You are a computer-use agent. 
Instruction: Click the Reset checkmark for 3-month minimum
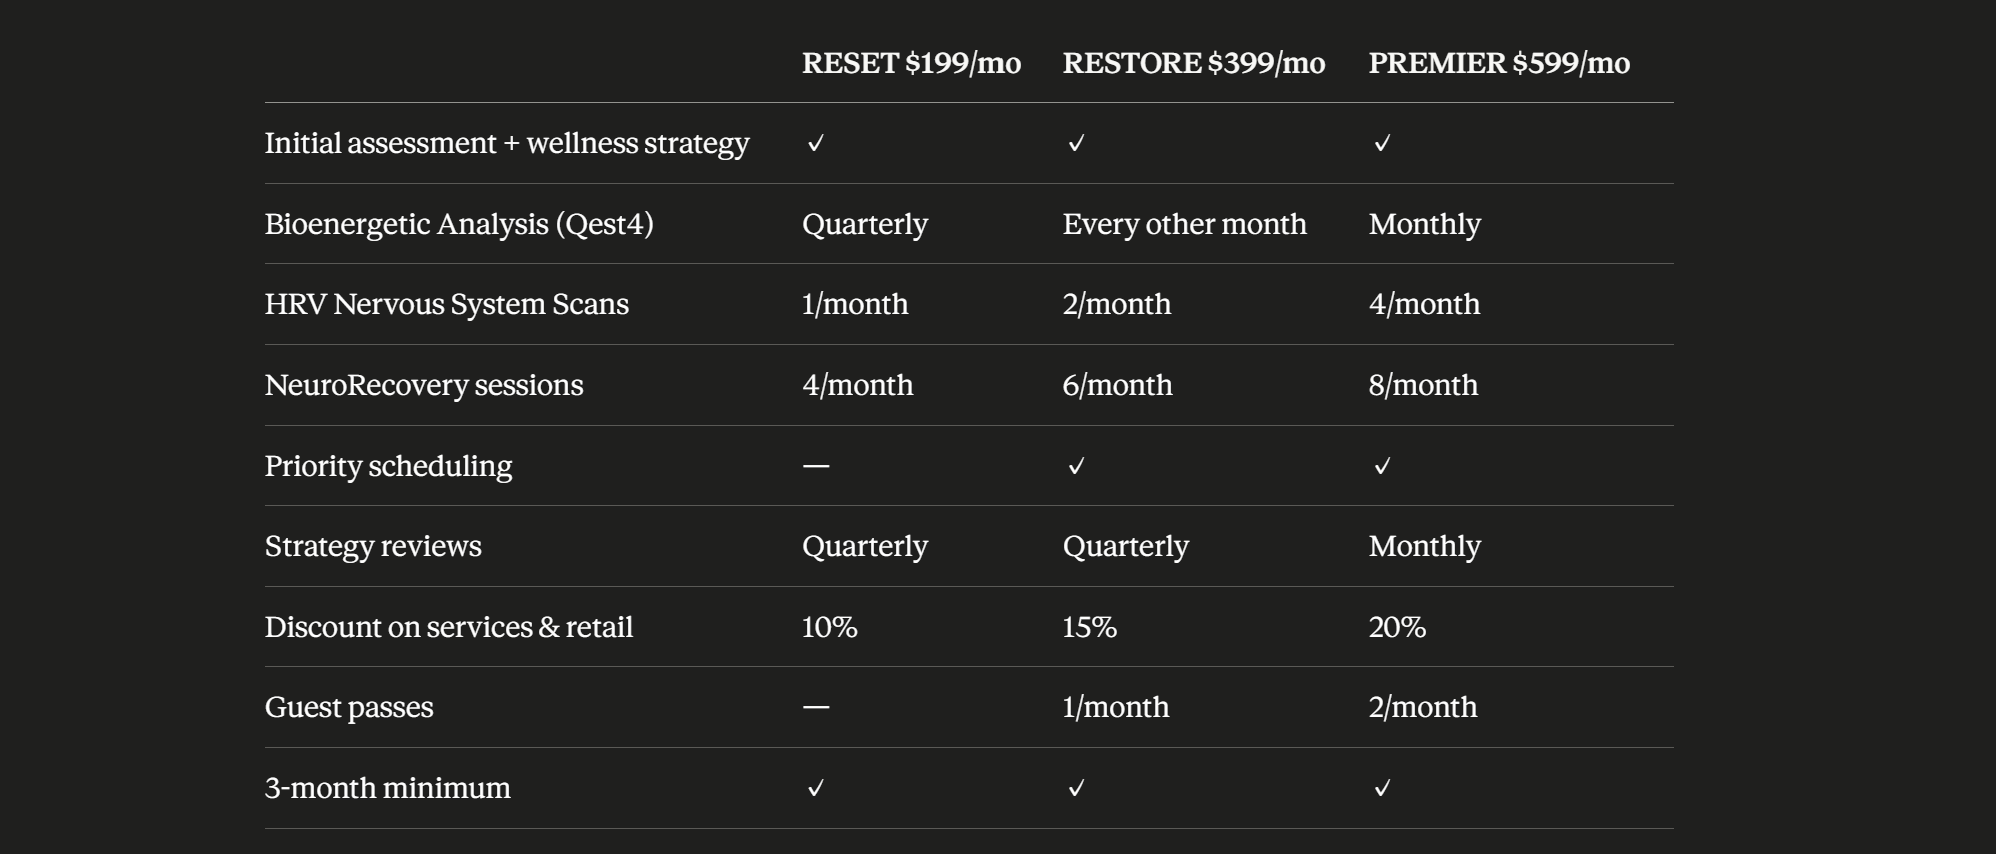[x=816, y=788]
